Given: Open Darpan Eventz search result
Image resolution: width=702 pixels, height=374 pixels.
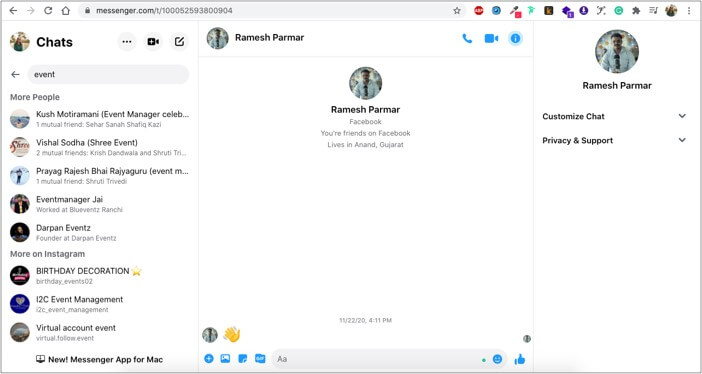Looking at the screenshot, I should [99, 232].
